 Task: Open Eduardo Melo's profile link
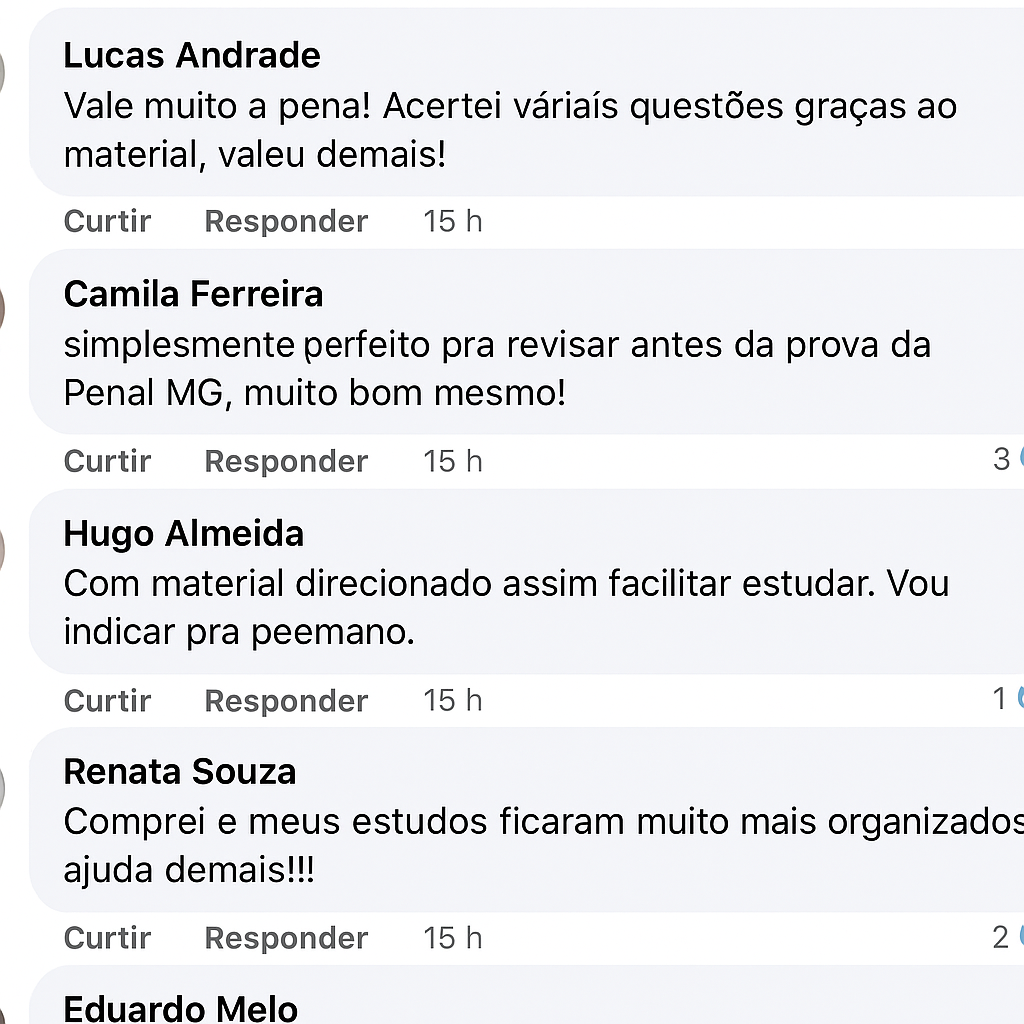(x=180, y=1009)
